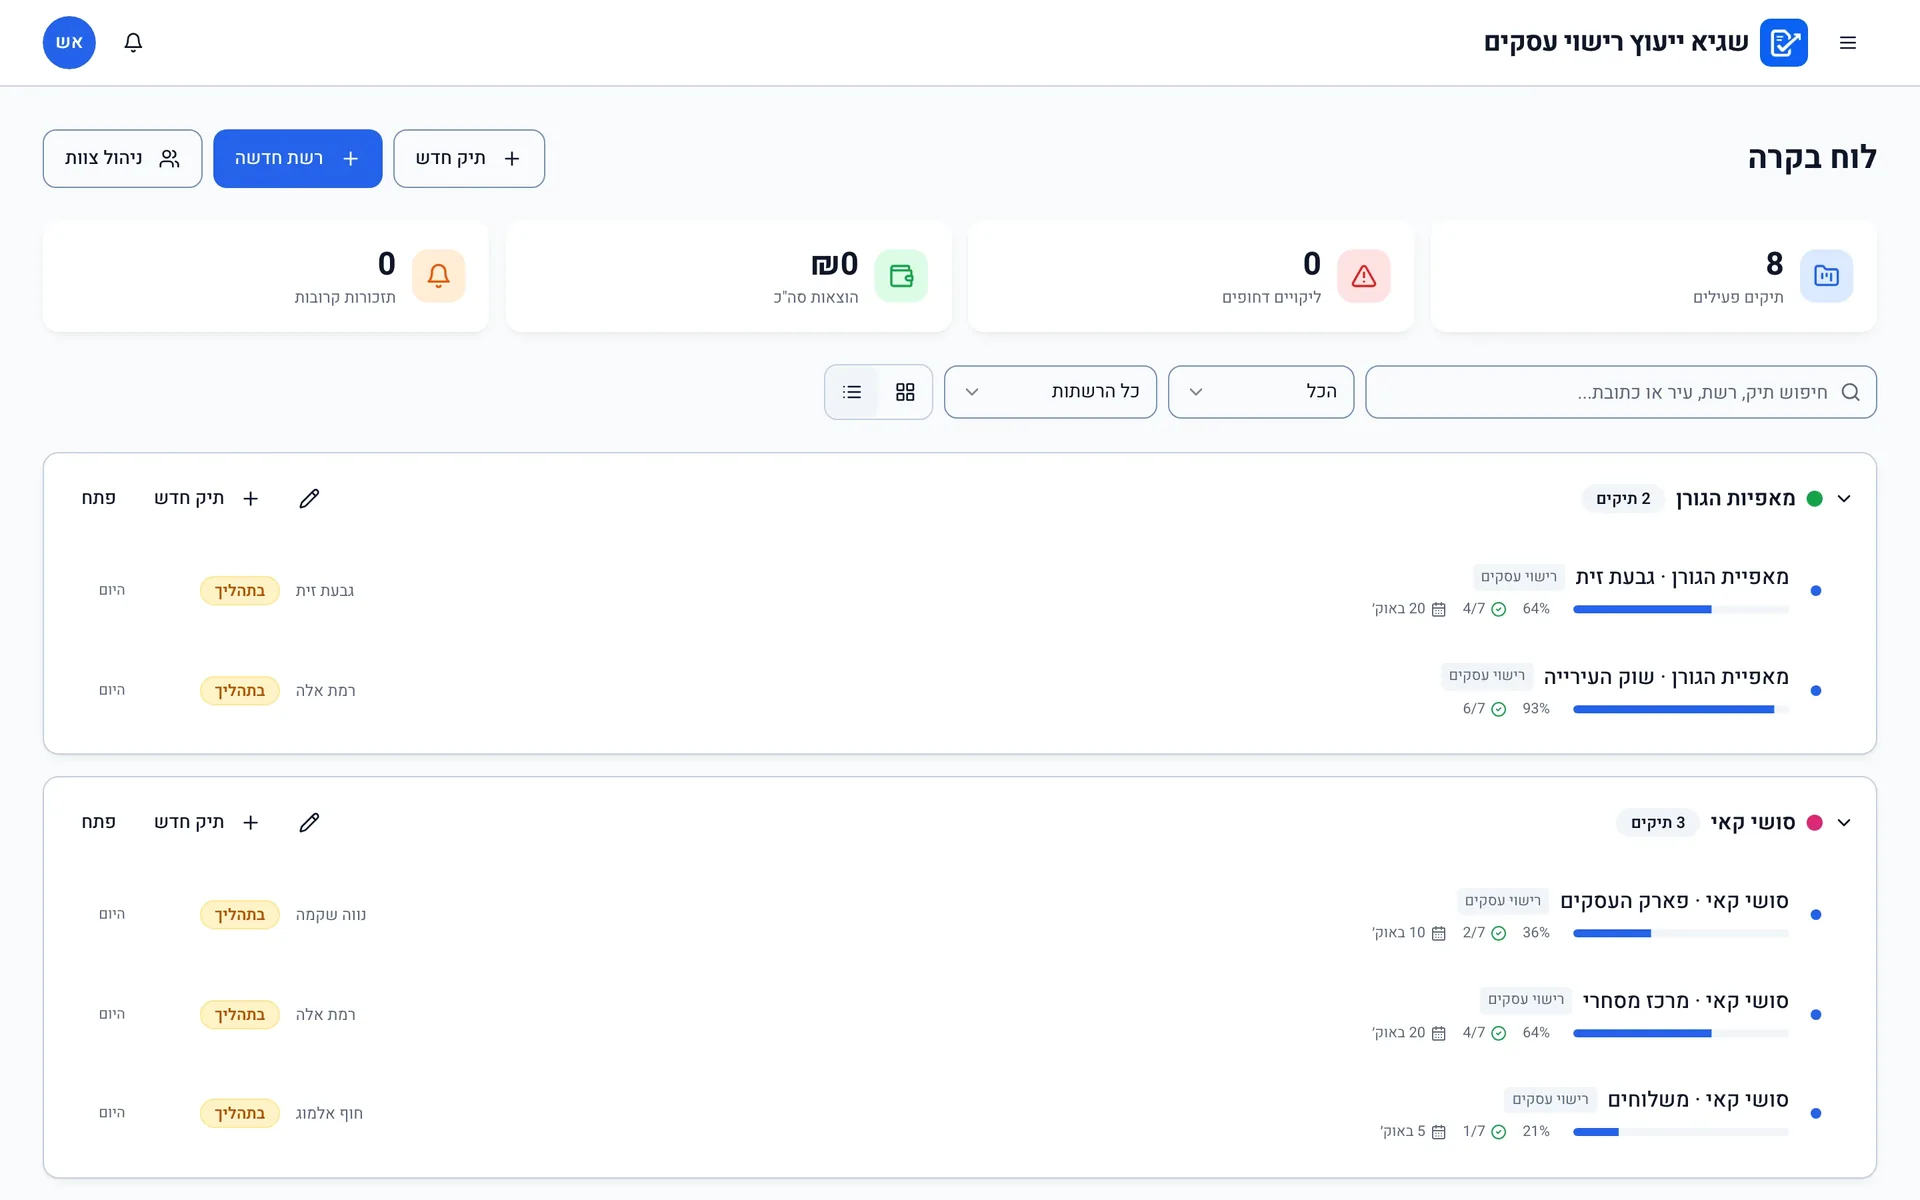1920x1200 pixels.
Task: Edit סושי קאי with pencil icon
Action: coord(309,822)
